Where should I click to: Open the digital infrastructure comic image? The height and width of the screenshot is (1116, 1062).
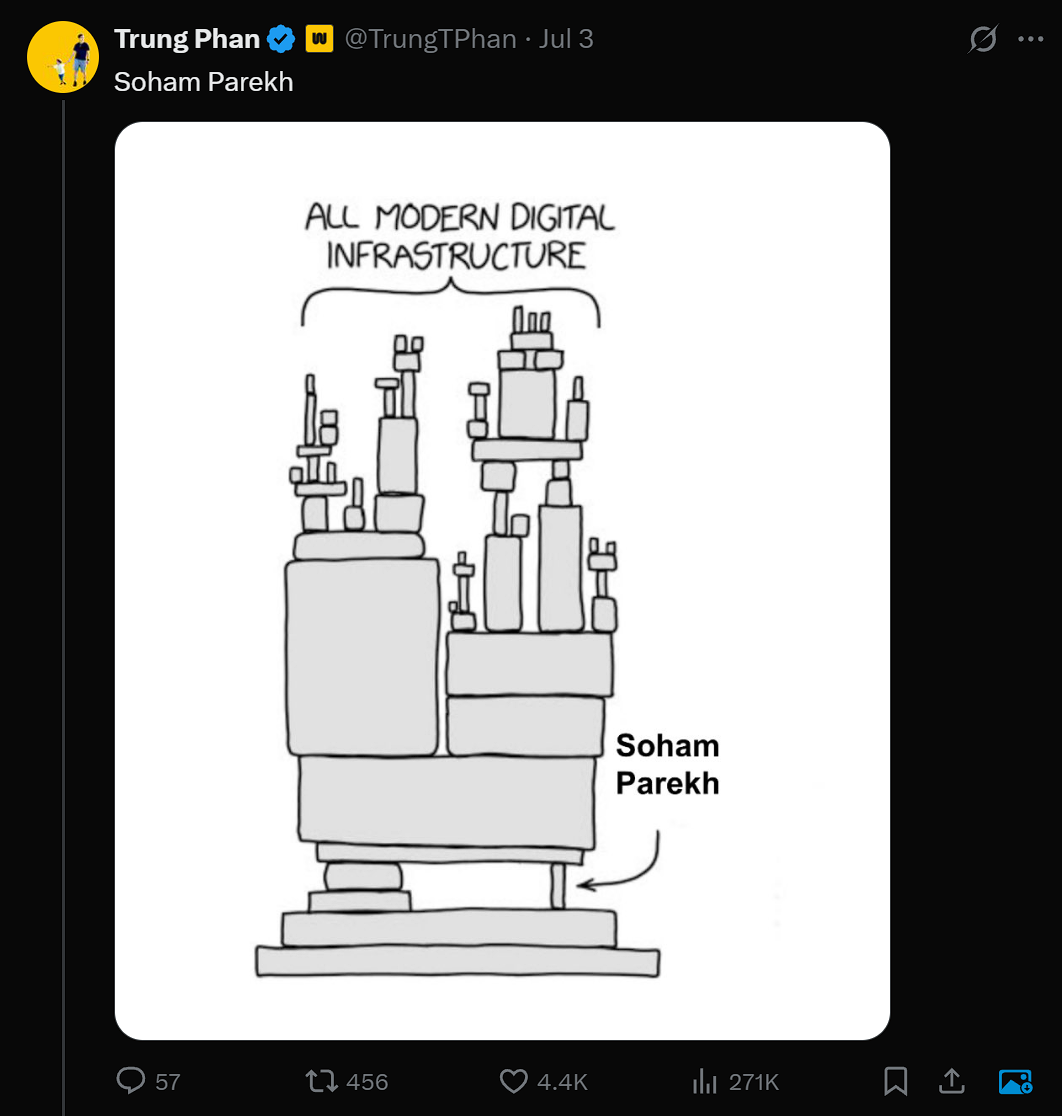pyautogui.click(x=502, y=580)
